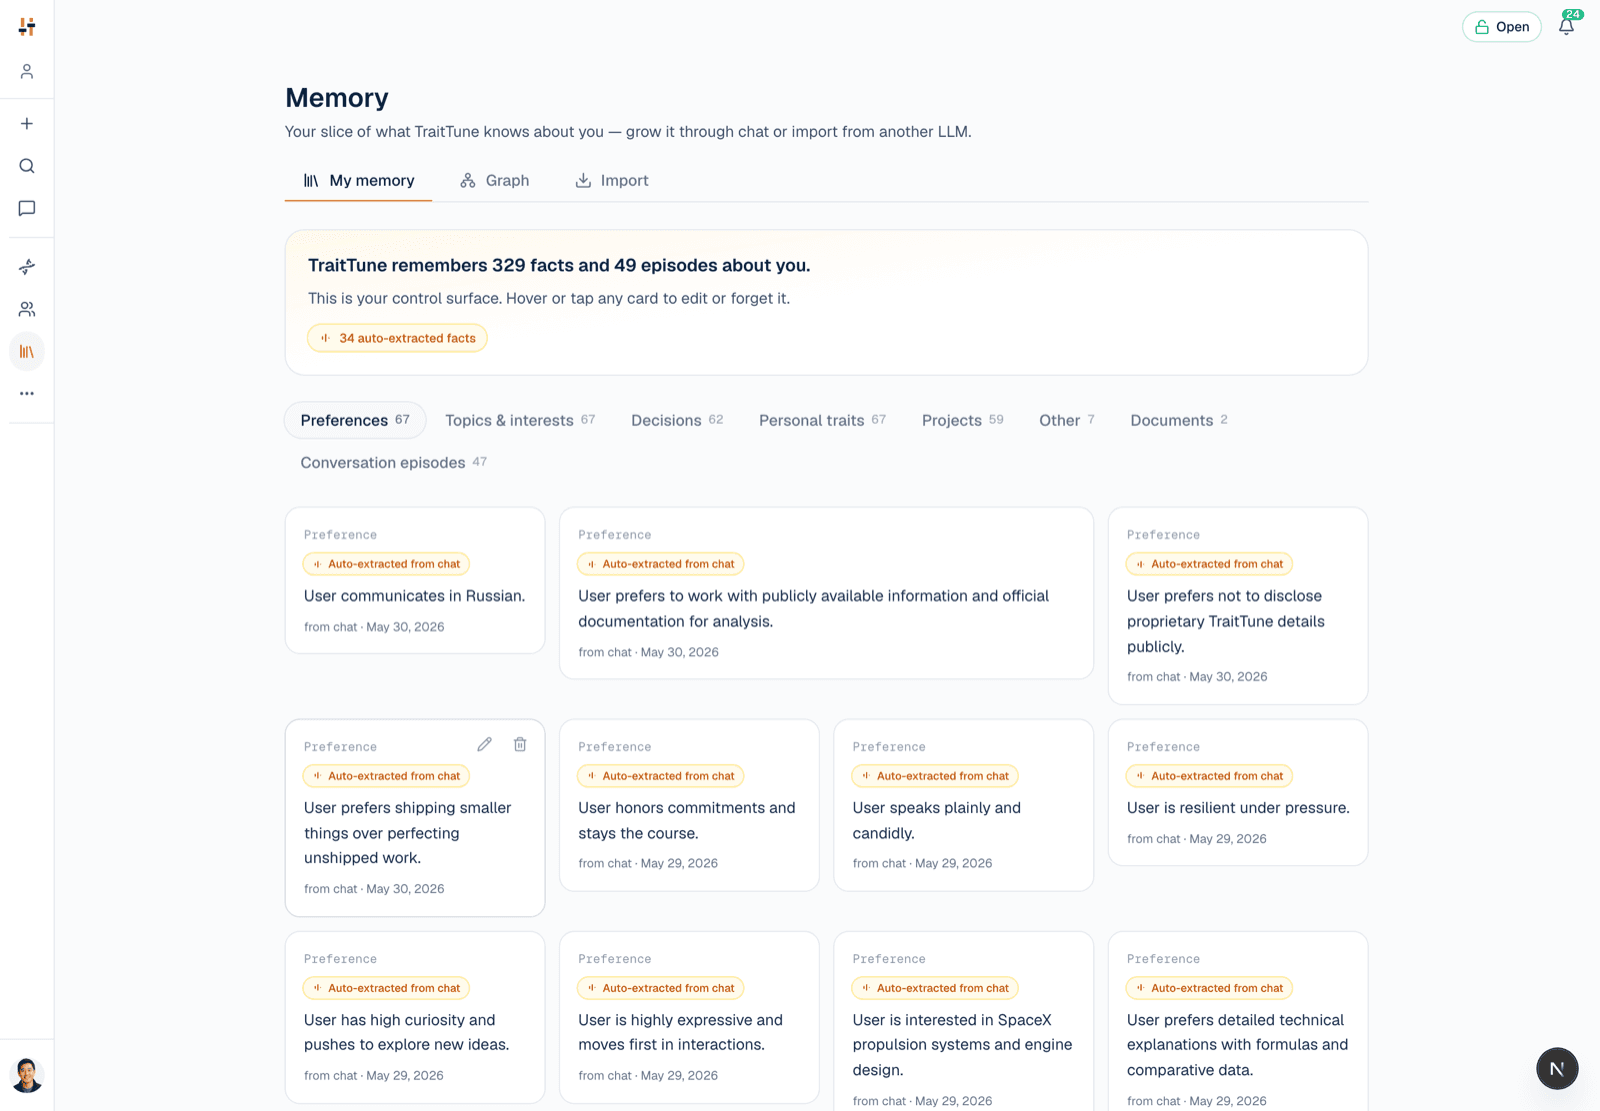Image resolution: width=1600 pixels, height=1111 pixels.
Task: Select the memory library icon in sidebar
Action: pos(27,352)
